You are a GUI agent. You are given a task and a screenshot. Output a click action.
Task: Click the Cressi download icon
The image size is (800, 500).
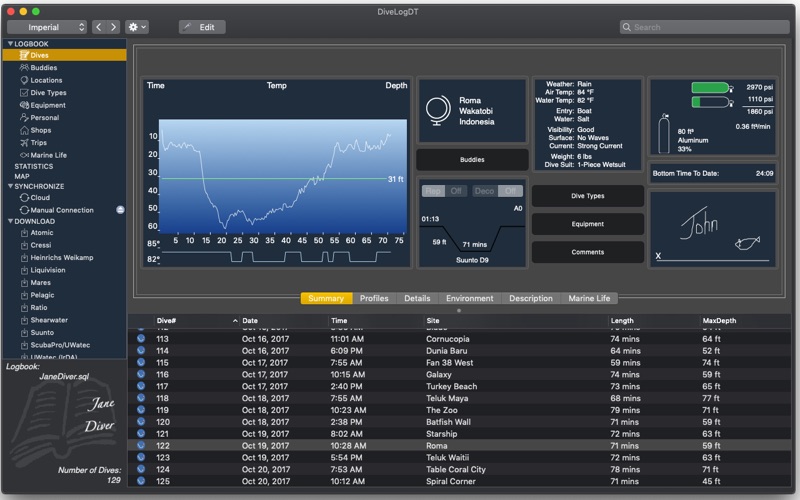[24, 245]
